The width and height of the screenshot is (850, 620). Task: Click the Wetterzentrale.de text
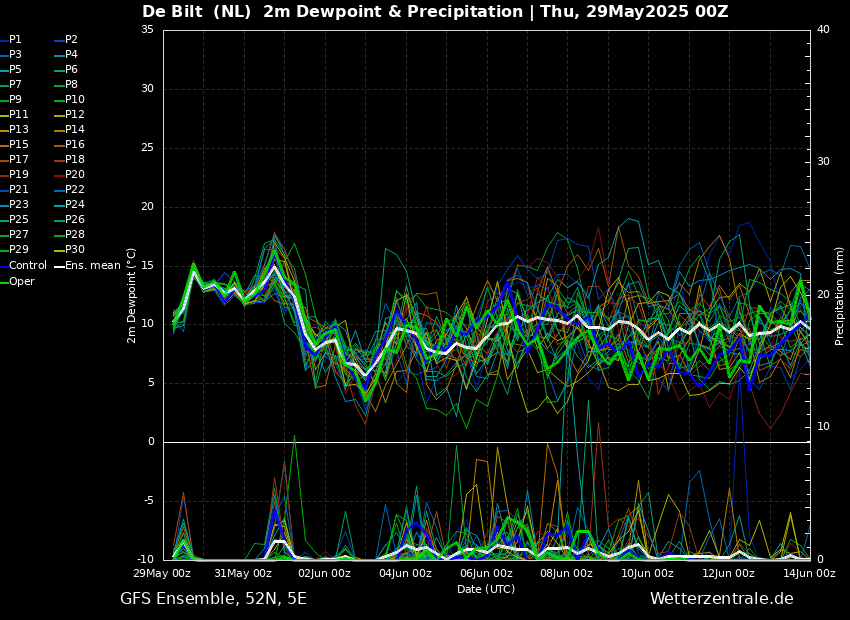722,599
